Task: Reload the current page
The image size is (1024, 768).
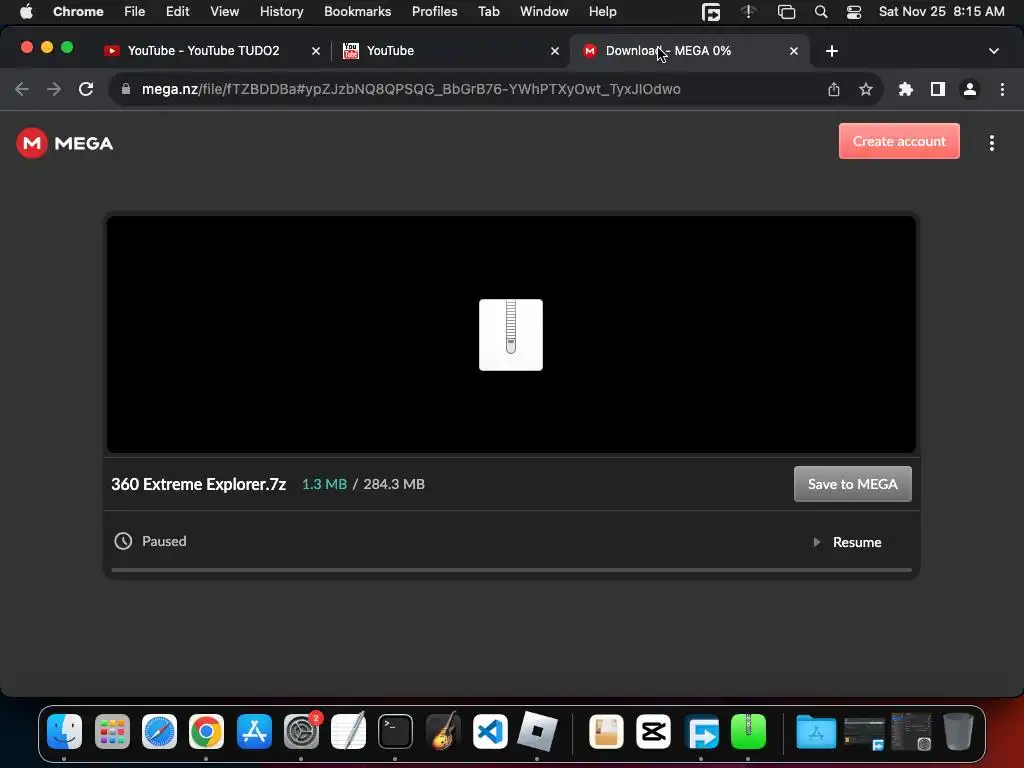Action: pos(86,89)
